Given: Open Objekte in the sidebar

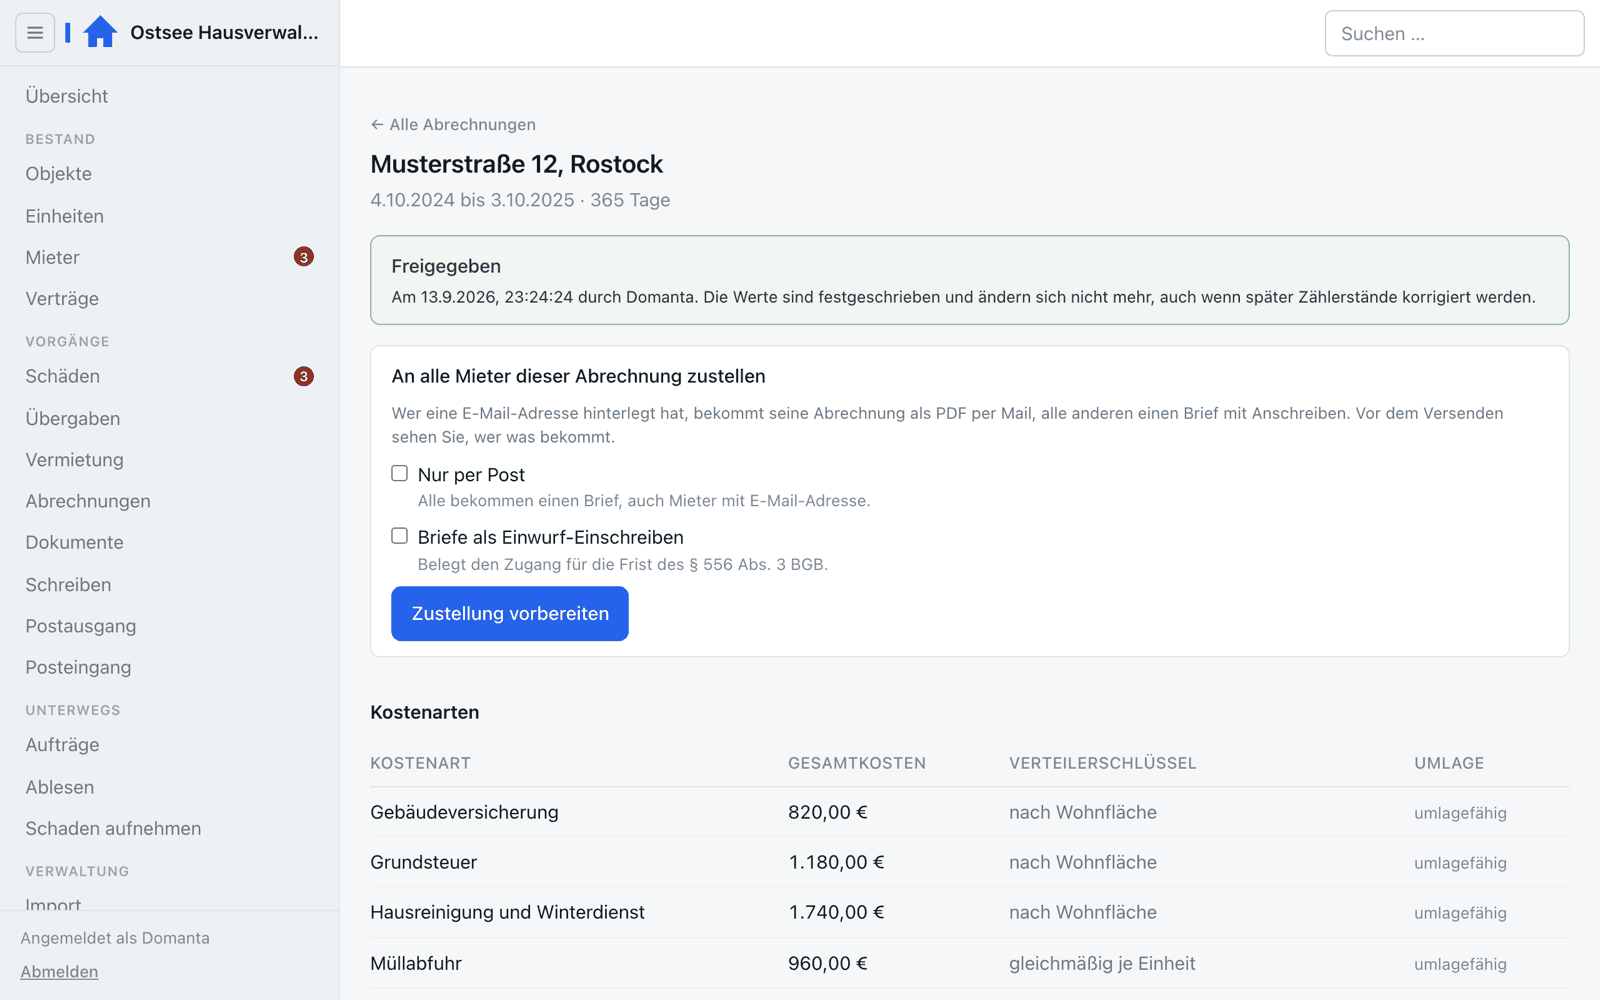Looking at the screenshot, I should pyautogui.click(x=59, y=174).
